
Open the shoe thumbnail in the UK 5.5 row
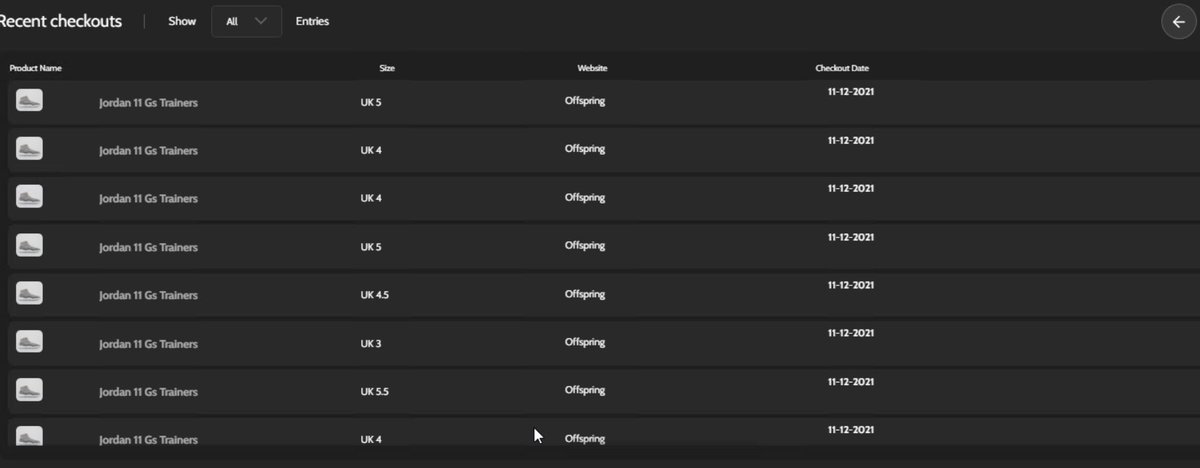click(x=29, y=390)
